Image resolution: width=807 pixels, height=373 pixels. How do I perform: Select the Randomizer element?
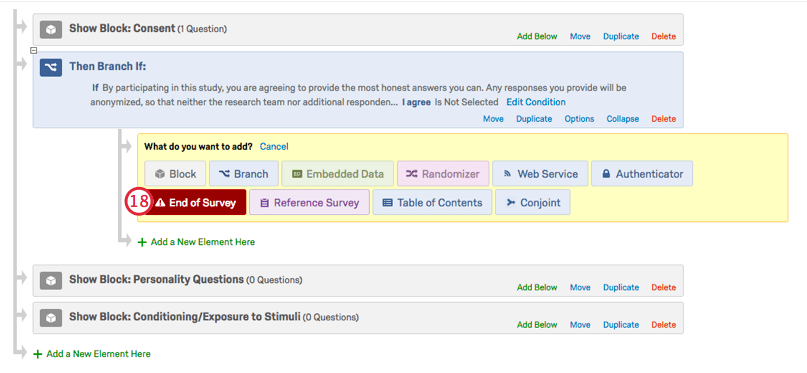click(x=443, y=174)
